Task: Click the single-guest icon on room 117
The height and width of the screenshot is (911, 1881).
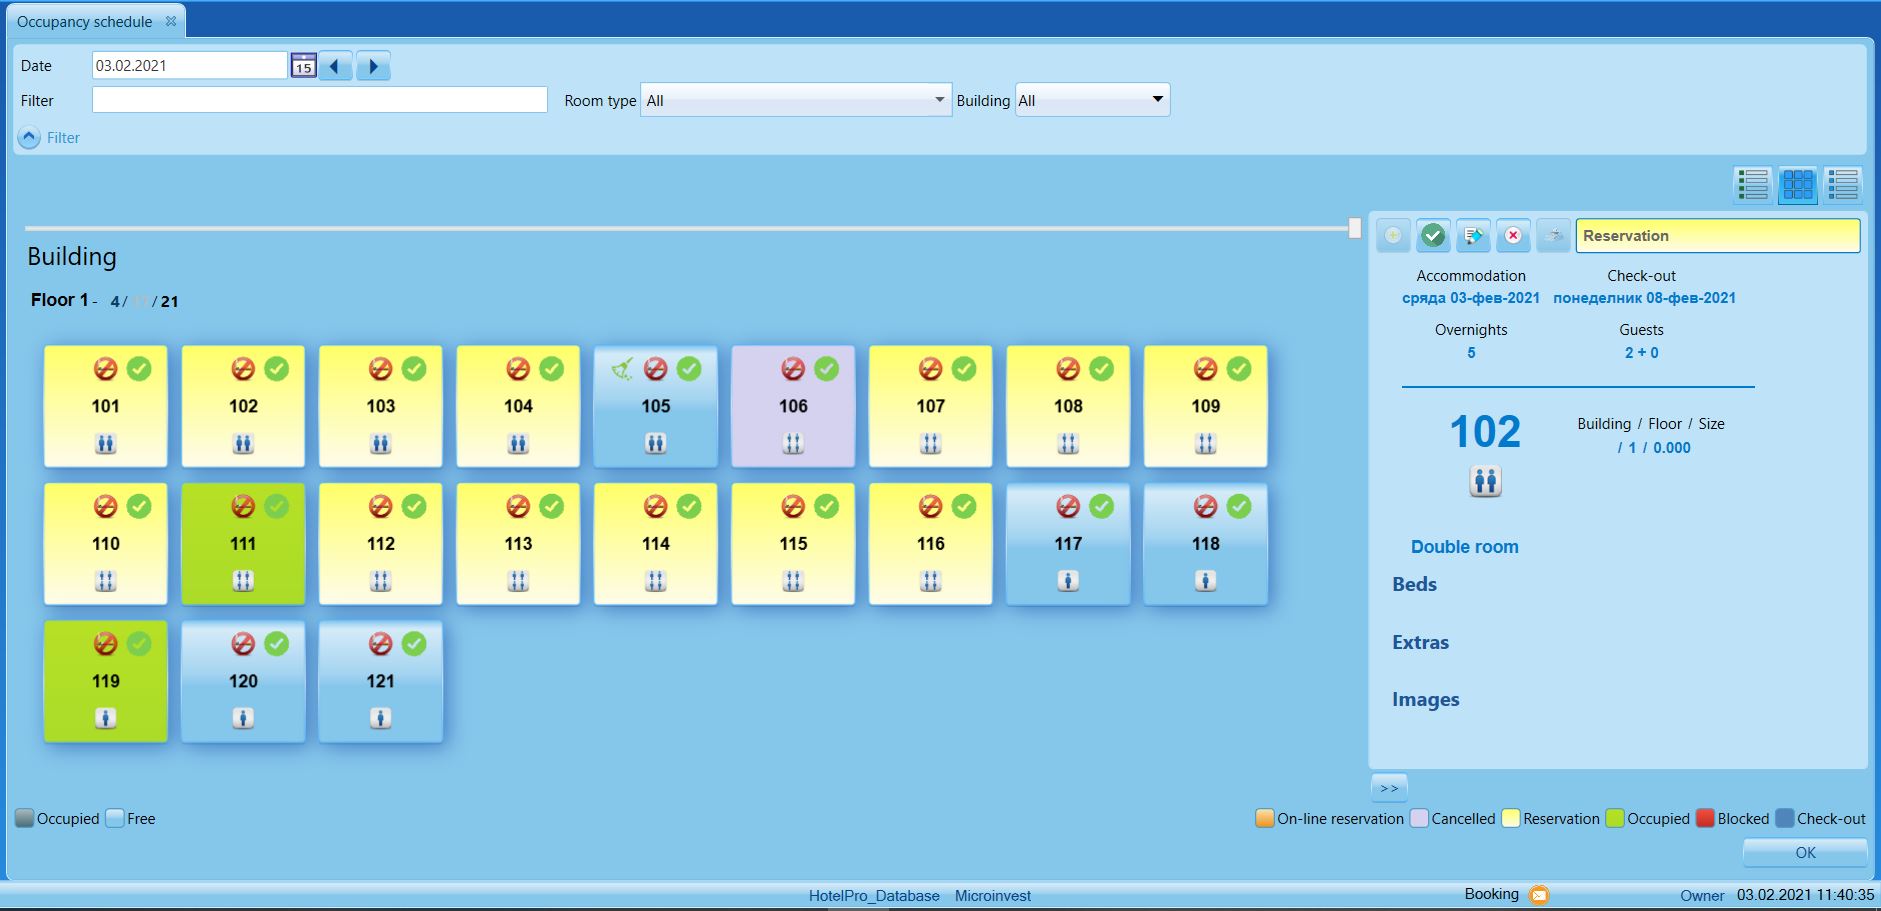Action: coord(1068,580)
